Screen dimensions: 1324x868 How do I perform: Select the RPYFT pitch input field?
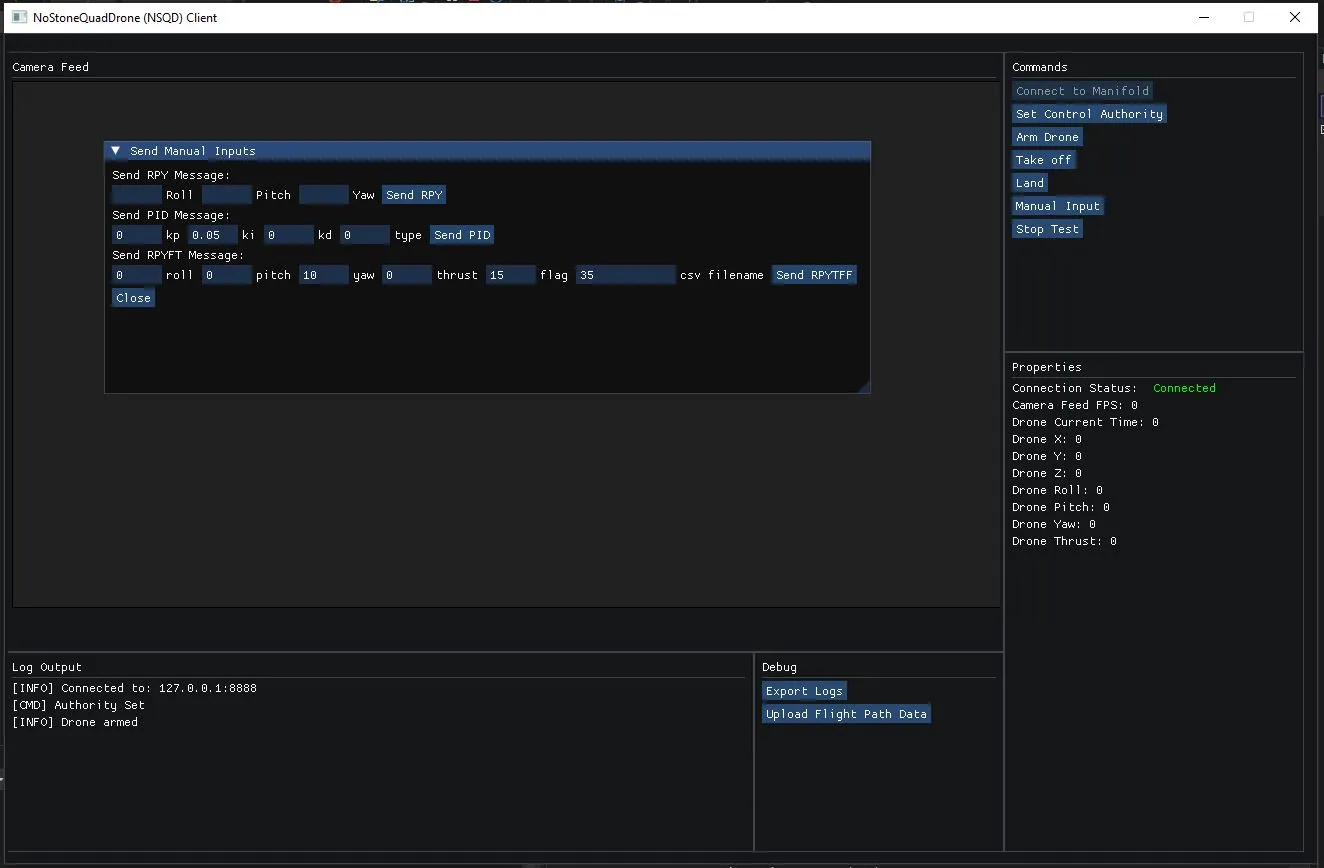(x=227, y=275)
